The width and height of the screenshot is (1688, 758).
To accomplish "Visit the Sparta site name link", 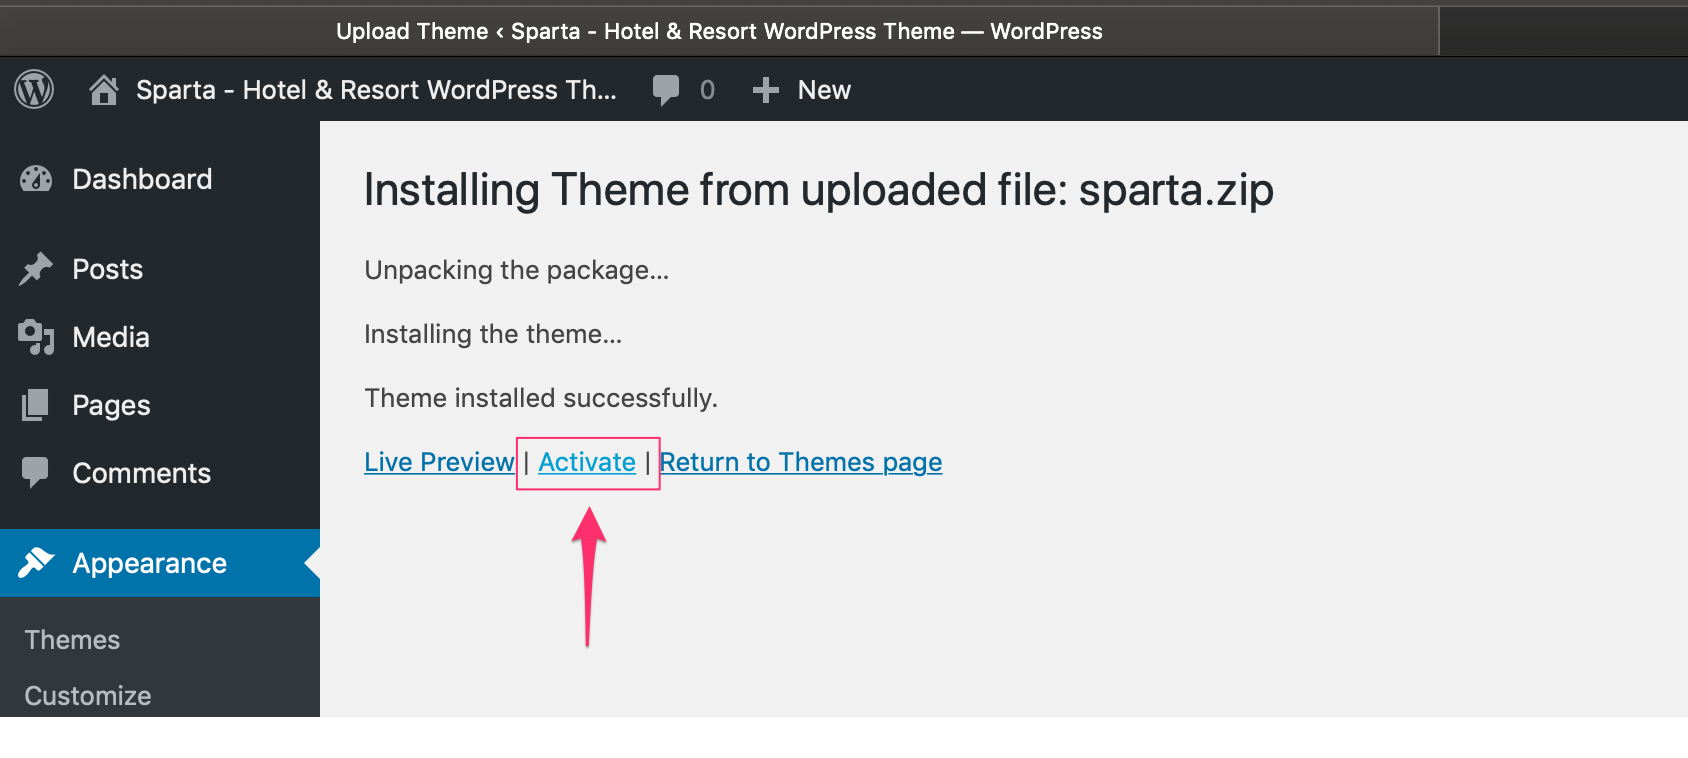I will [376, 90].
